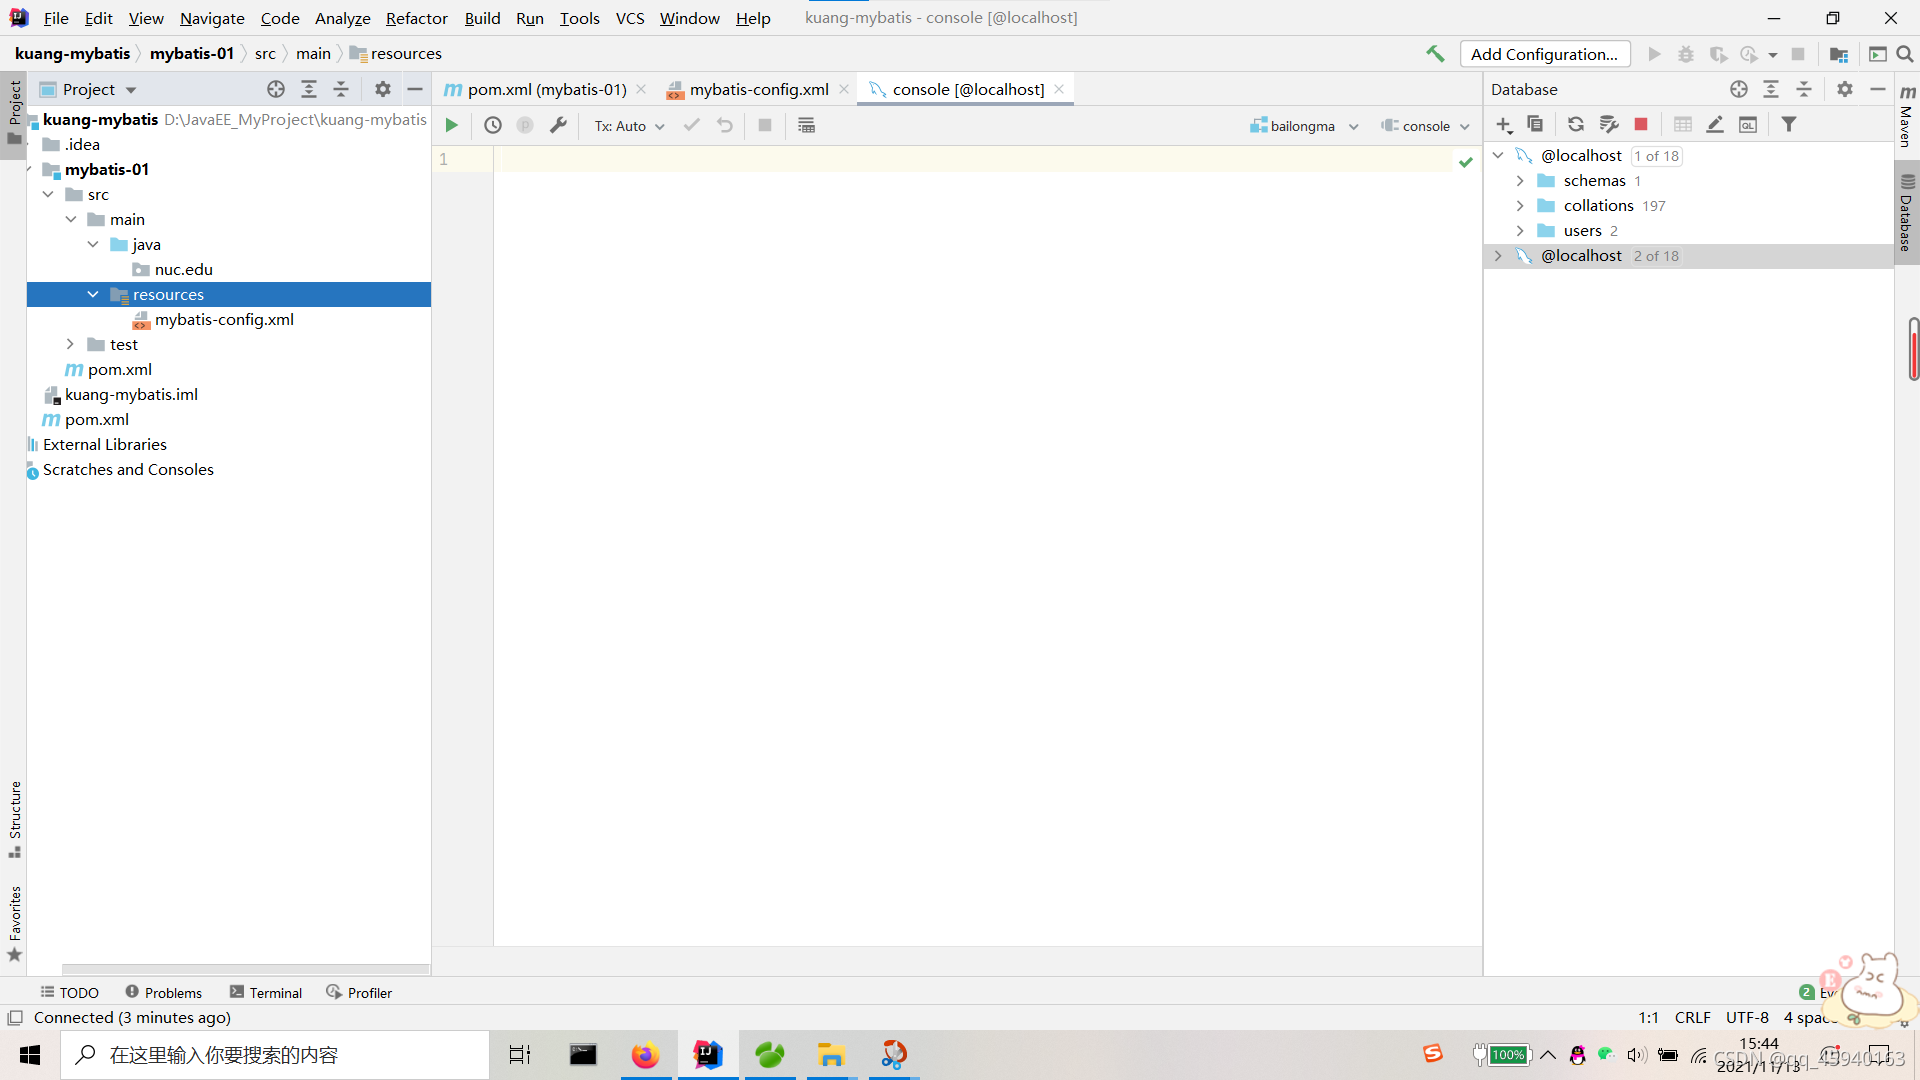Expand the schemas node in Database tree

(x=1520, y=180)
